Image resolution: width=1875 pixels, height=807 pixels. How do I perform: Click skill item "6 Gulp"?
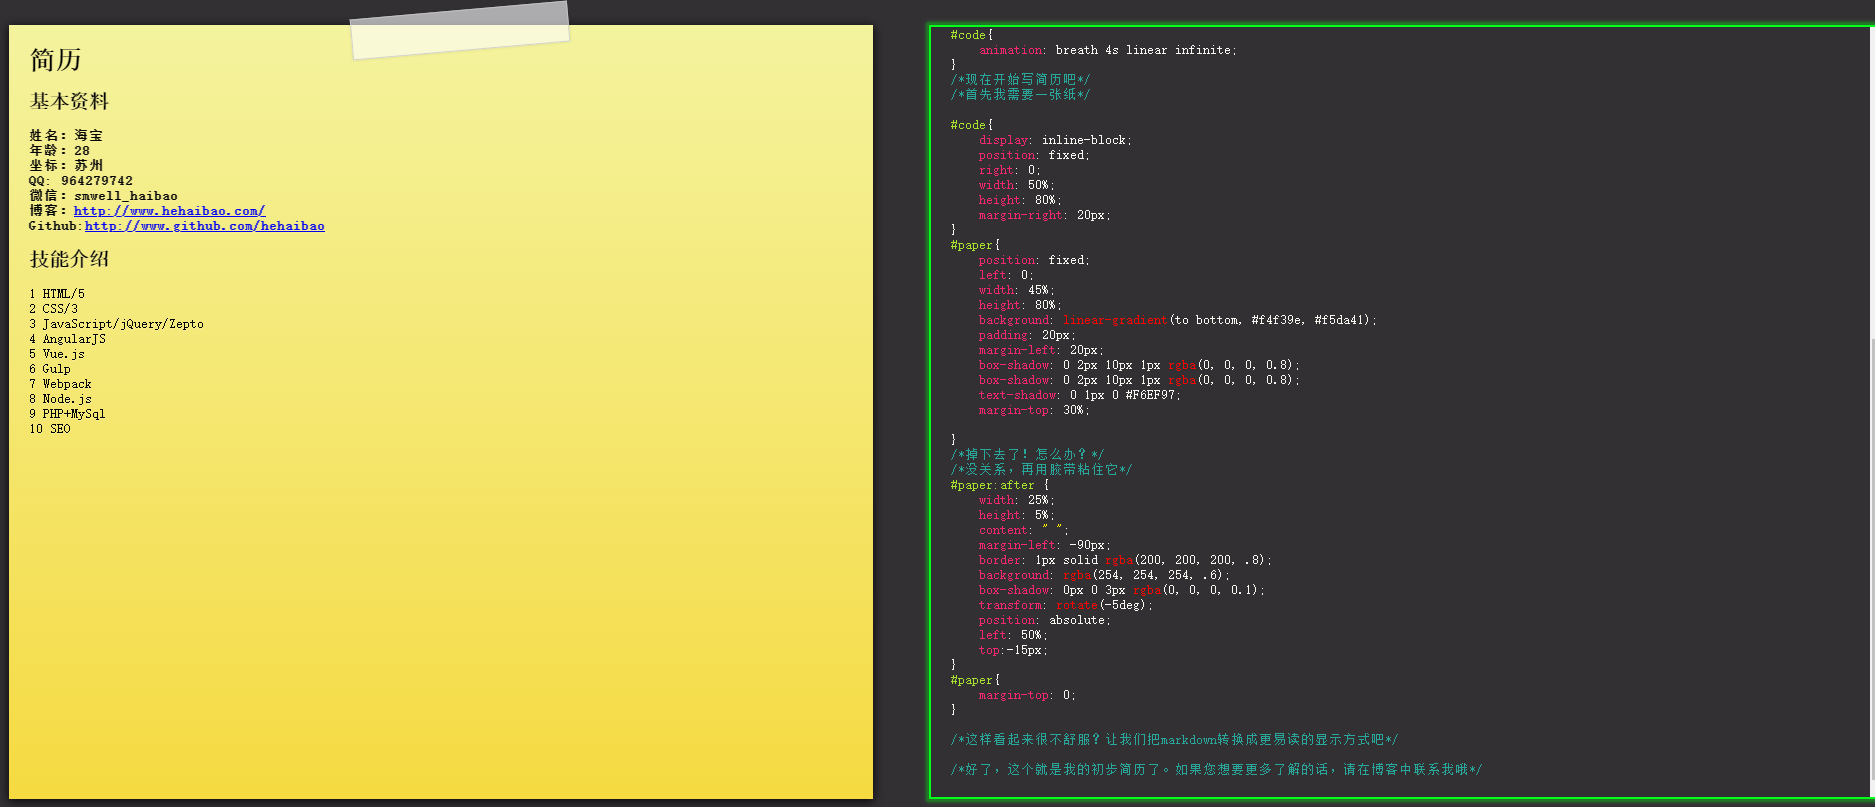coord(50,369)
